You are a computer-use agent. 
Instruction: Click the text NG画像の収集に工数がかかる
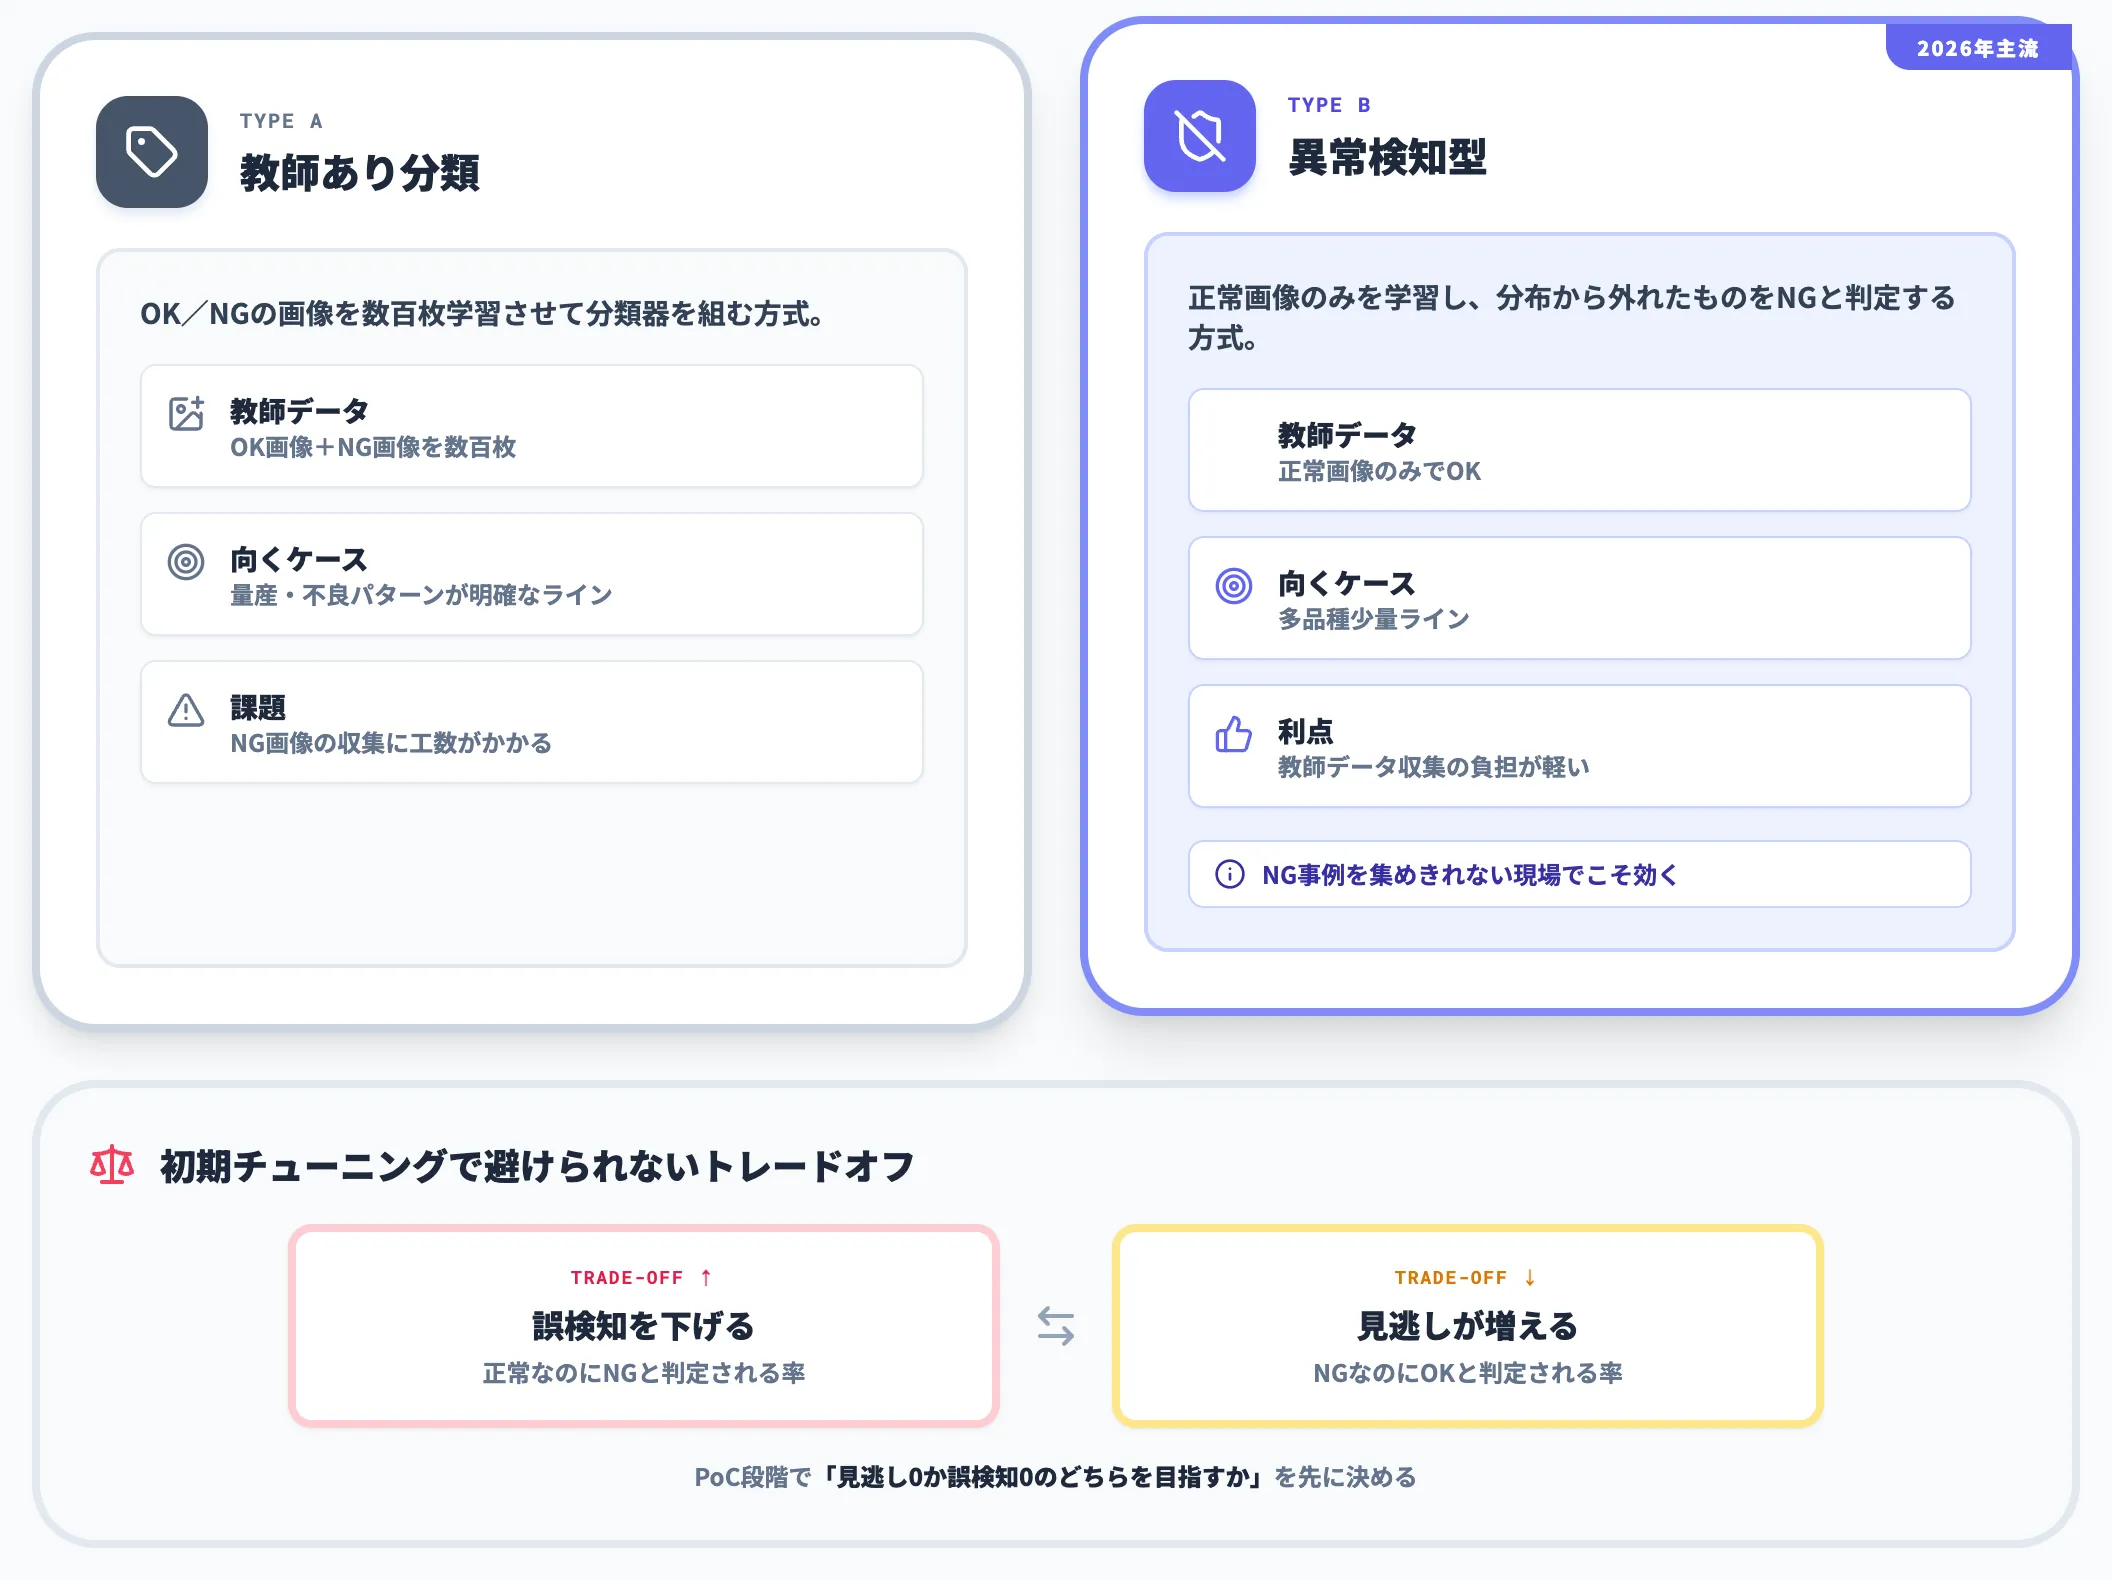(391, 743)
